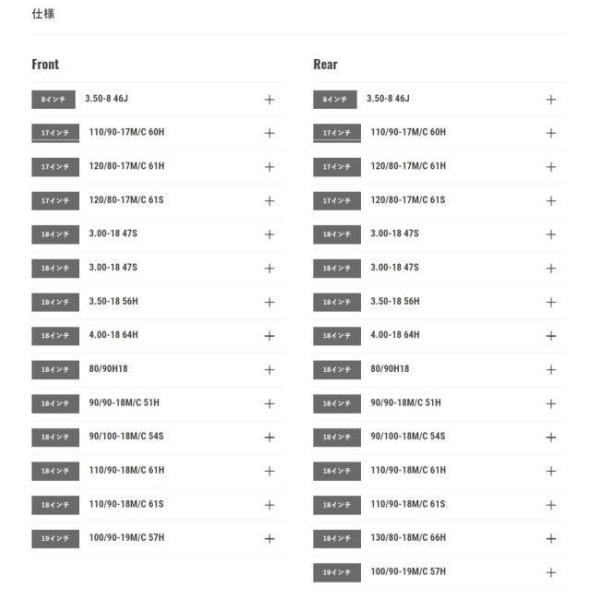Viewport: 600px width, 600px height.
Task: Expand the Rear 3.50-18 56H row
Action: coord(551,302)
